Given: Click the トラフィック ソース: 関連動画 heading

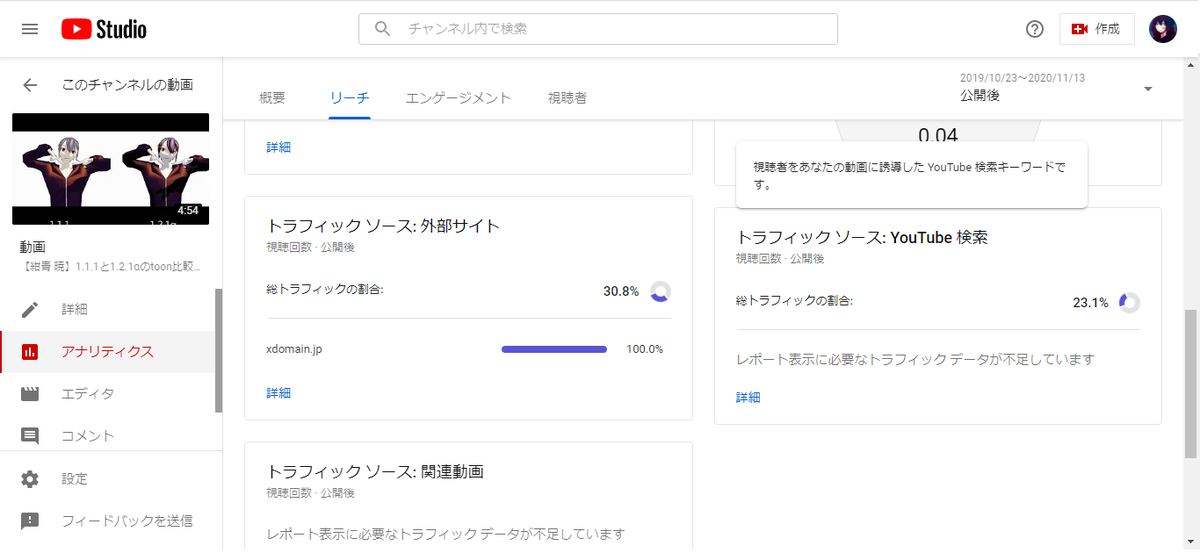Looking at the screenshot, I should 376,471.
